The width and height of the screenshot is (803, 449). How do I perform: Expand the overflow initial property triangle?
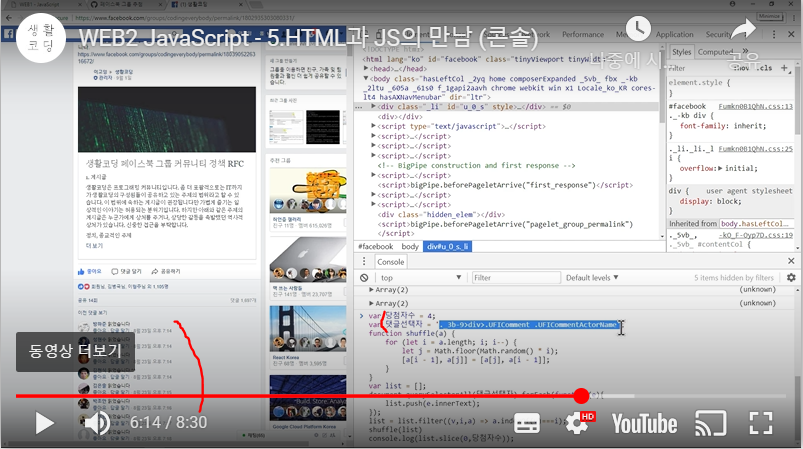tap(720, 168)
